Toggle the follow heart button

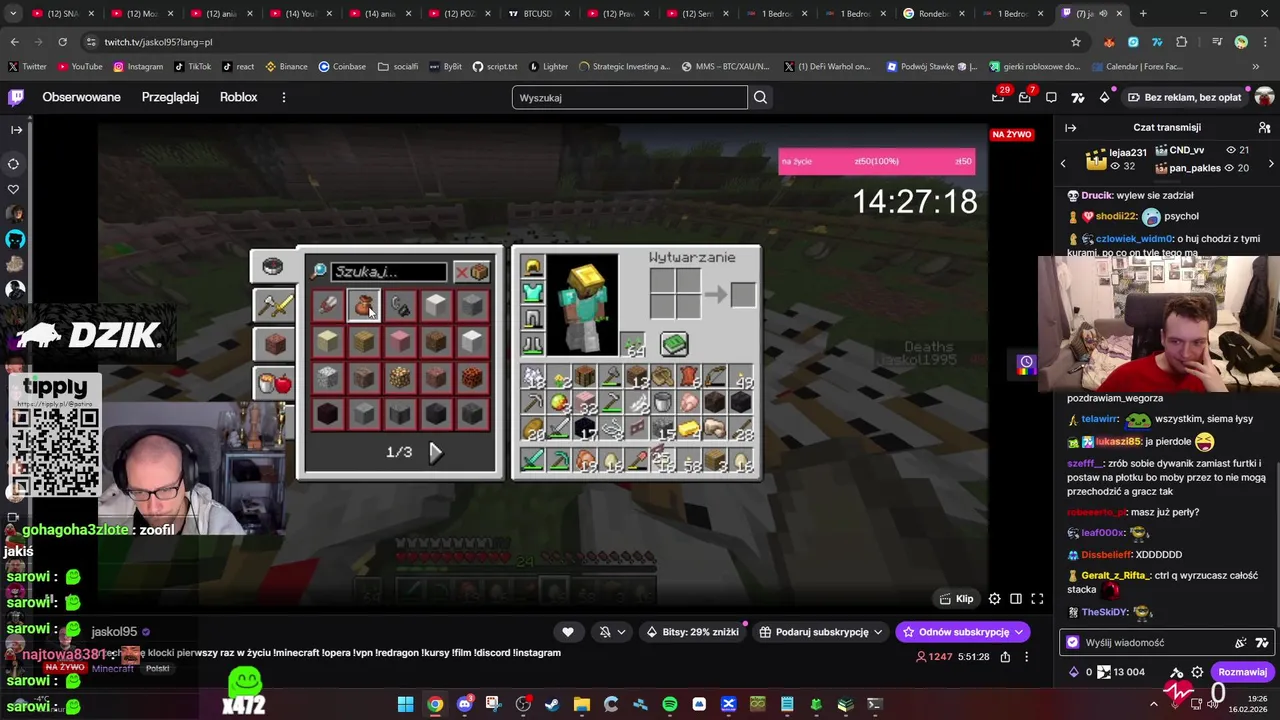click(x=568, y=632)
